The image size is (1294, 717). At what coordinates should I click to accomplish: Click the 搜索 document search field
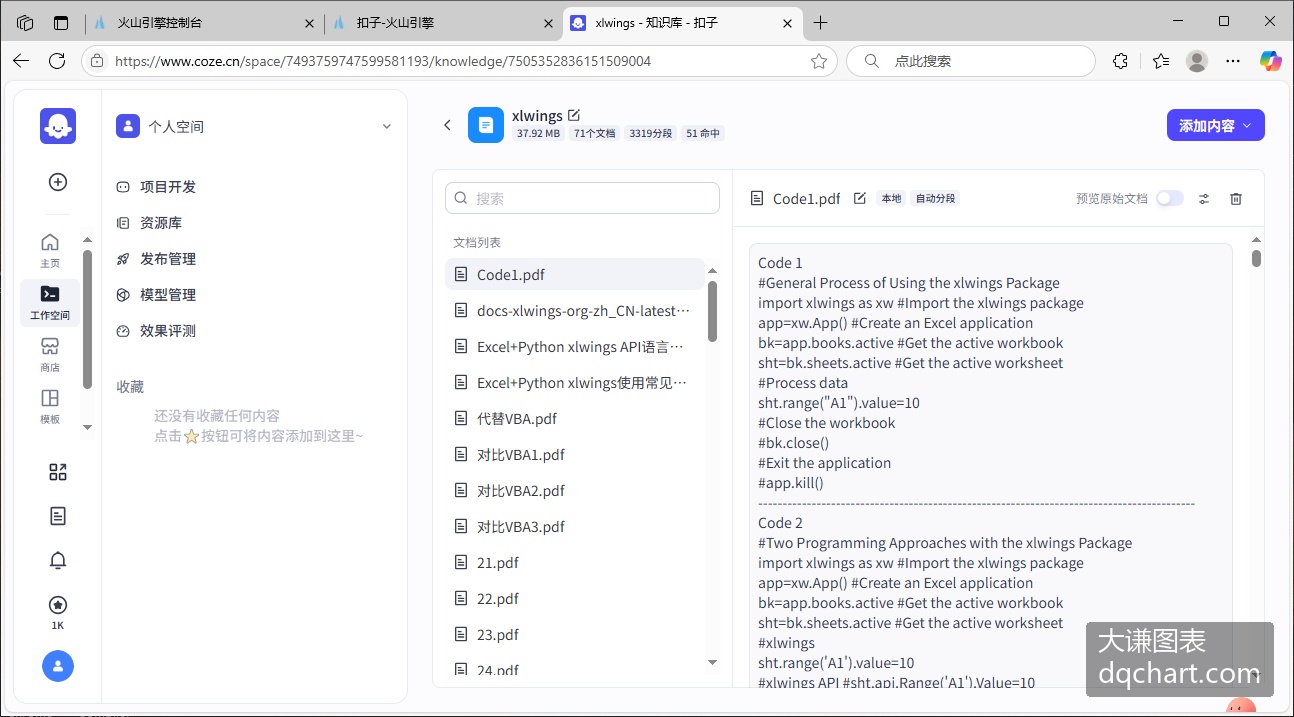[582, 198]
